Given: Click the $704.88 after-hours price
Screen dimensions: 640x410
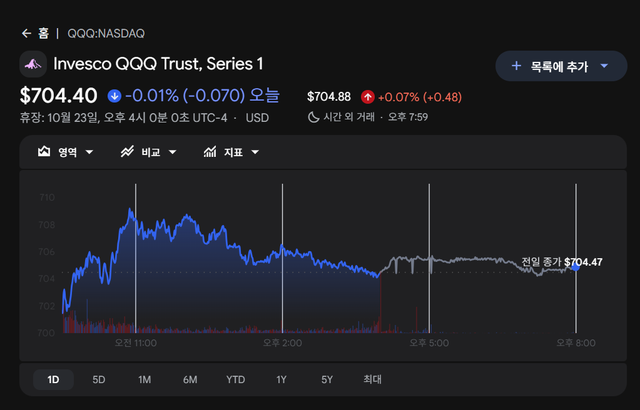Looking at the screenshot, I should pyautogui.click(x=329, y=97).
